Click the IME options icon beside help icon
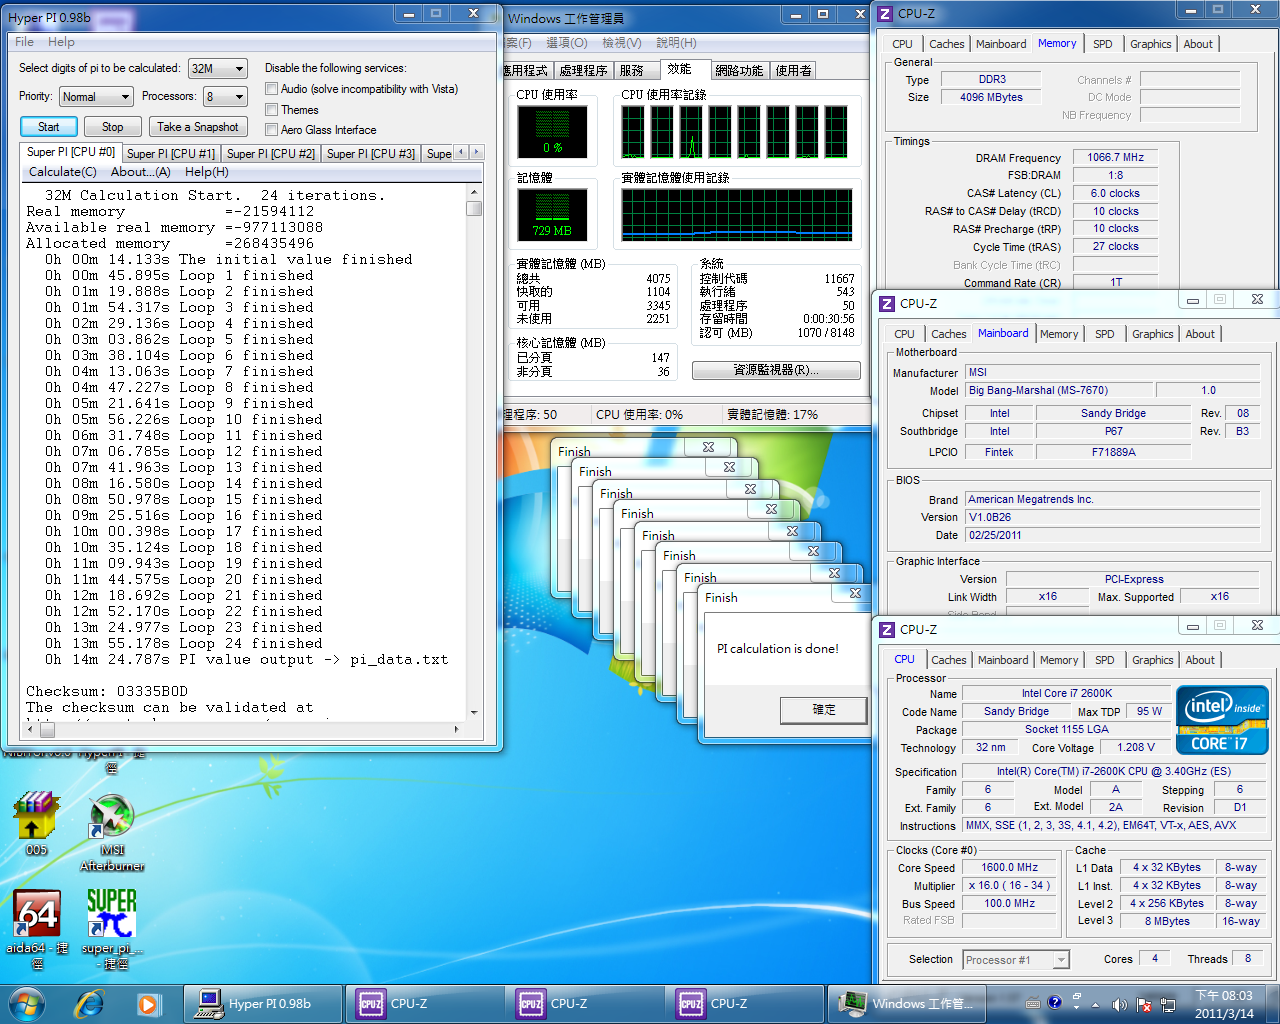The width and height of the screenshot is (1280, 1024). [x=1077, y=1000]
